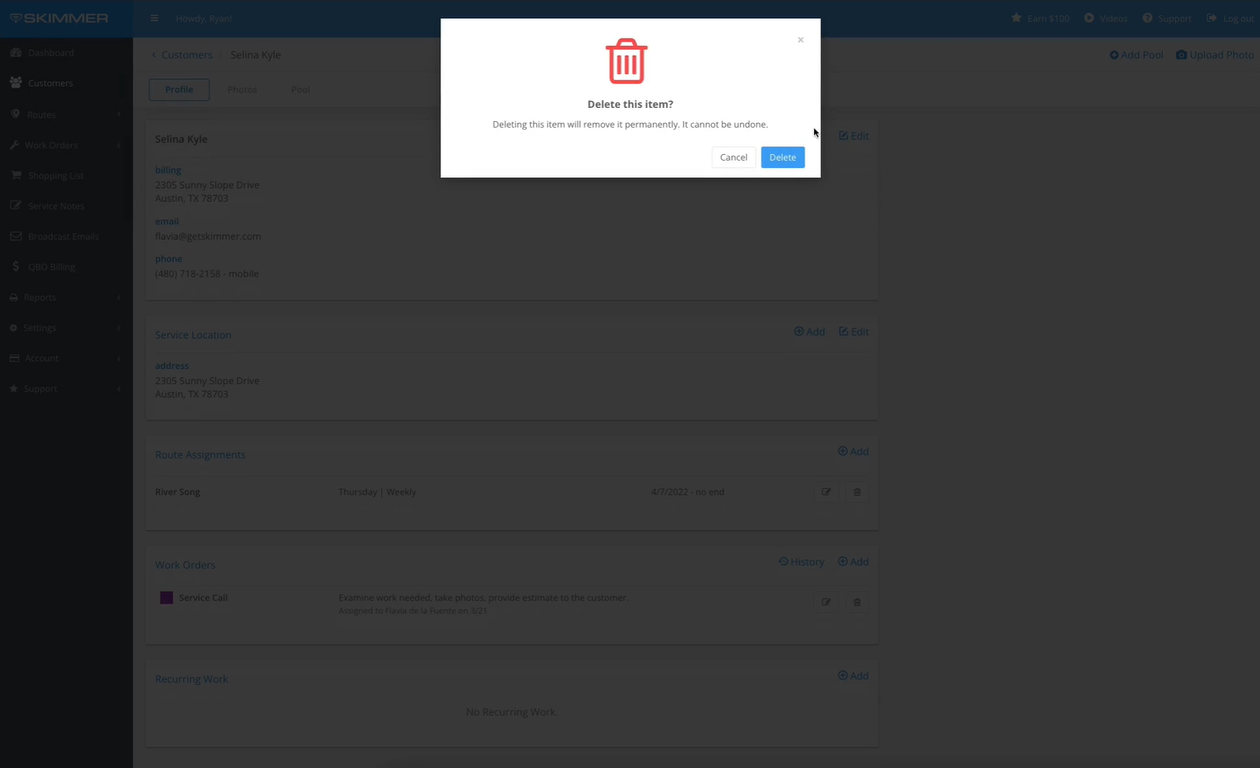The width and height of the screenshot is (1260, 768).
Task: Click the Settings gear icon
Action: point(14,328)
